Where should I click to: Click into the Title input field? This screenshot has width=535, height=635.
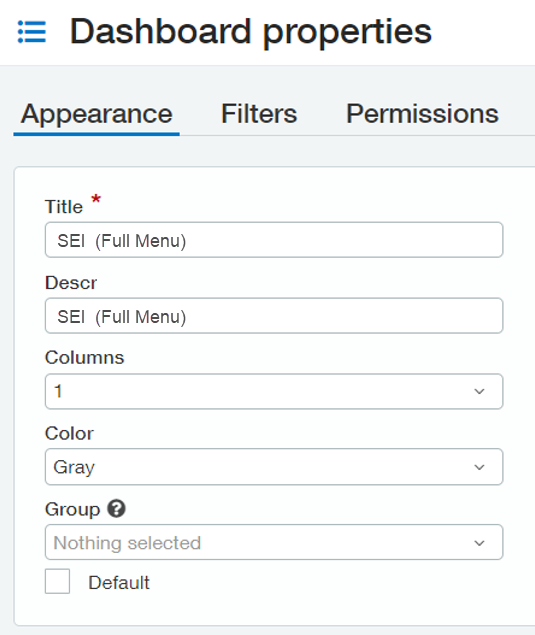point(274,240)
